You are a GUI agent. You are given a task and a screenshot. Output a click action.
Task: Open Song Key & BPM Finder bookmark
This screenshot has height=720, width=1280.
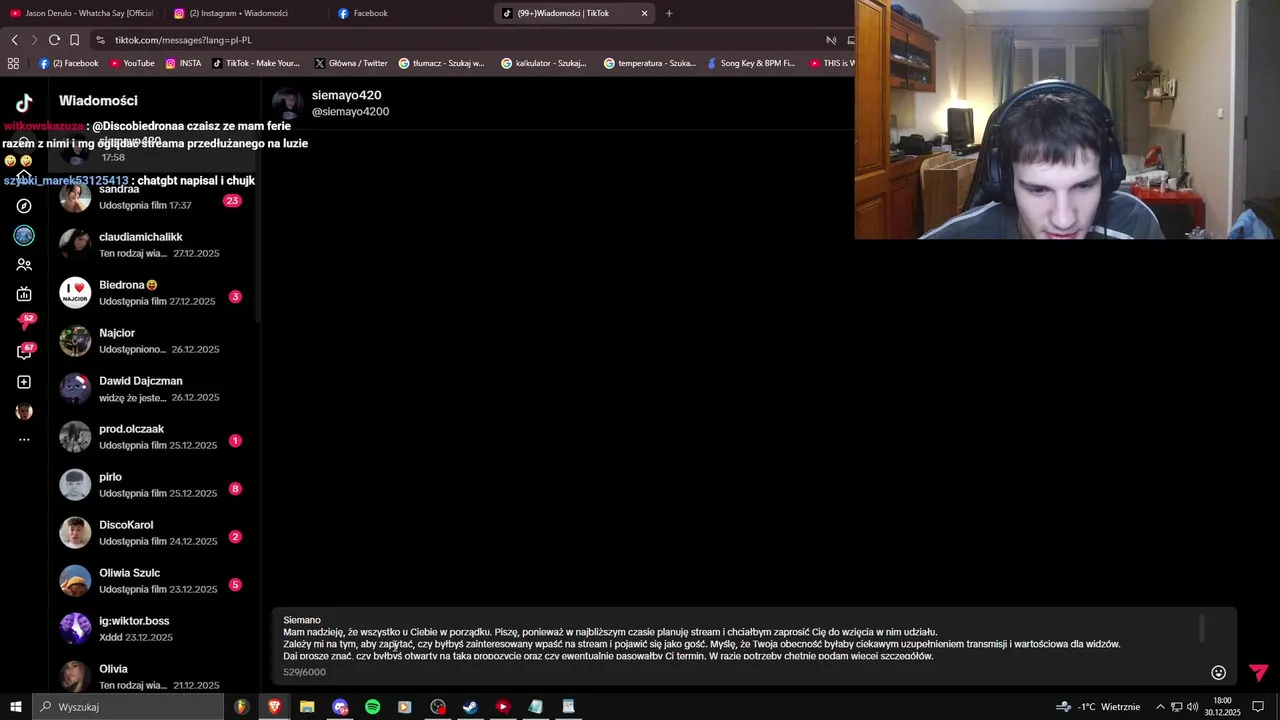point(750,63)
